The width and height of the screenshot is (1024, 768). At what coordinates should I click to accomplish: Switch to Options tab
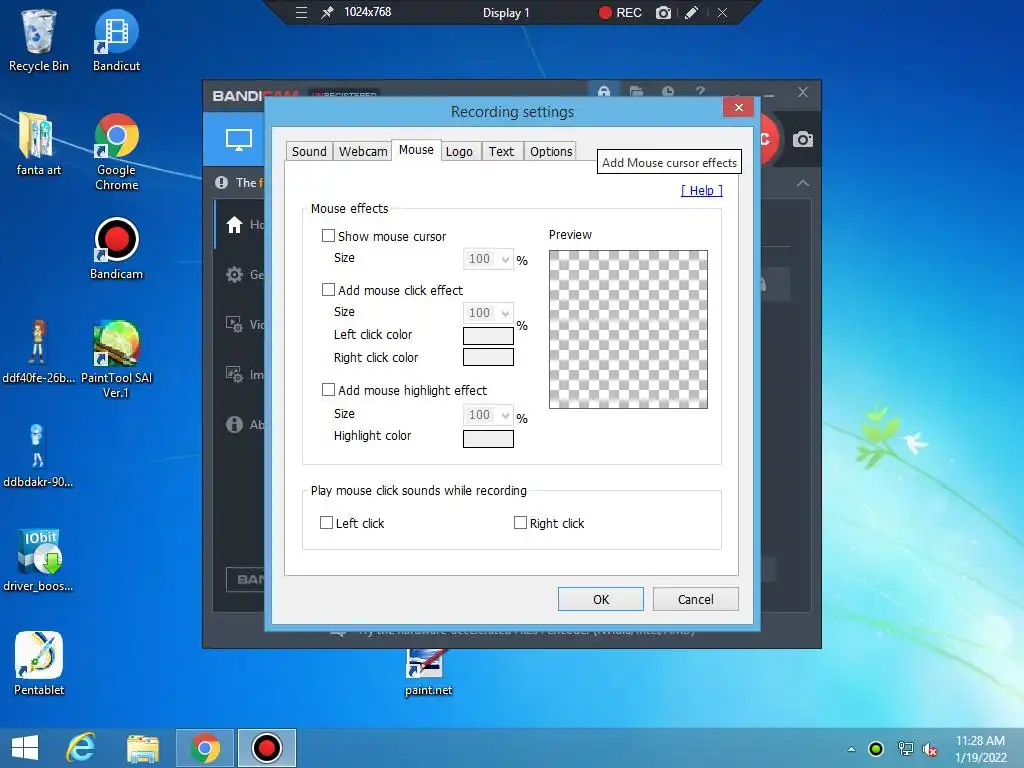click(x=551, y=152)
